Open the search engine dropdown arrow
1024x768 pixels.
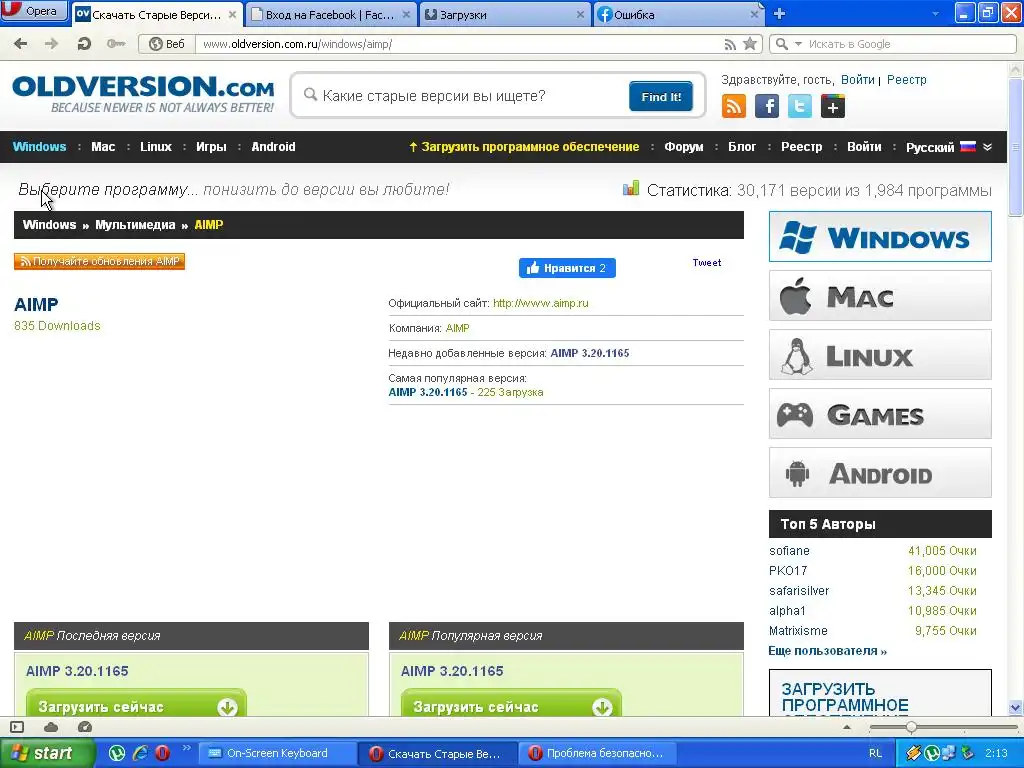797,44
